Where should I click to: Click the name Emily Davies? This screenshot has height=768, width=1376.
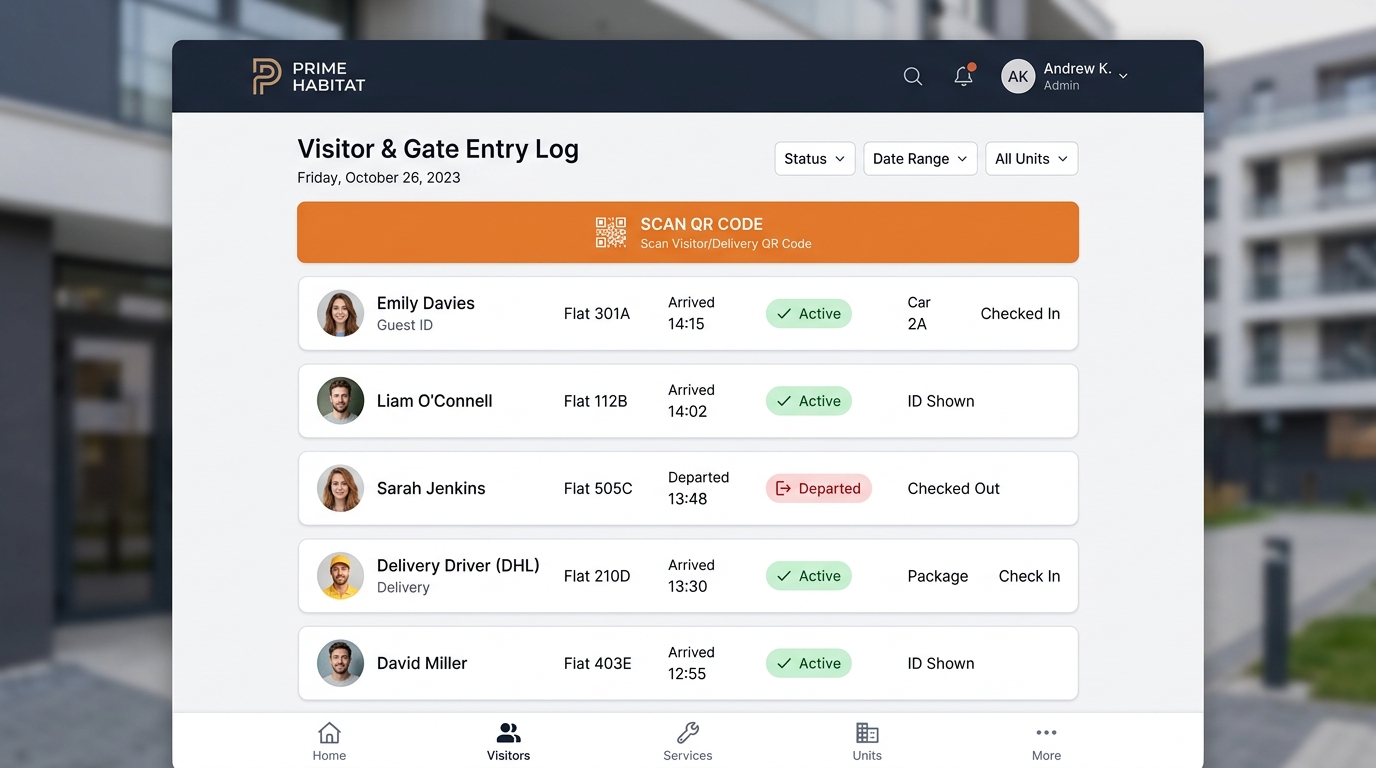pyautogui.click(x=426, y=303)
